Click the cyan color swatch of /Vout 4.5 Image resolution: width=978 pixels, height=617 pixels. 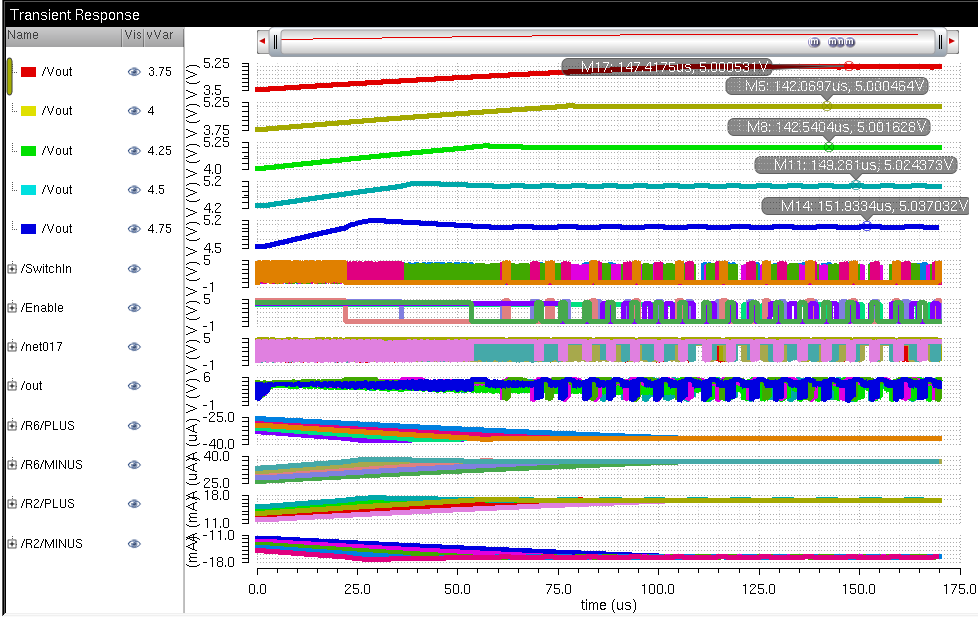pyautogui.click(x=29, y=190)
